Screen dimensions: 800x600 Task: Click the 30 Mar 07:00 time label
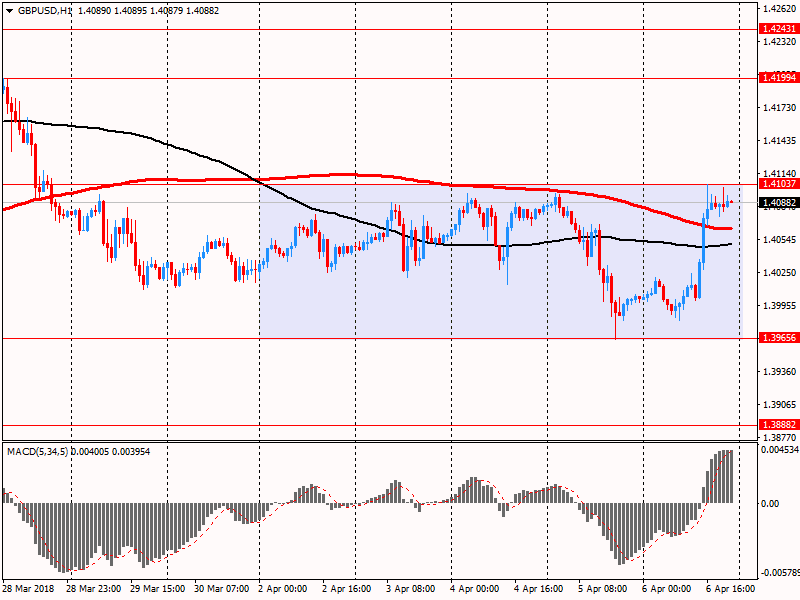point(221,589)
